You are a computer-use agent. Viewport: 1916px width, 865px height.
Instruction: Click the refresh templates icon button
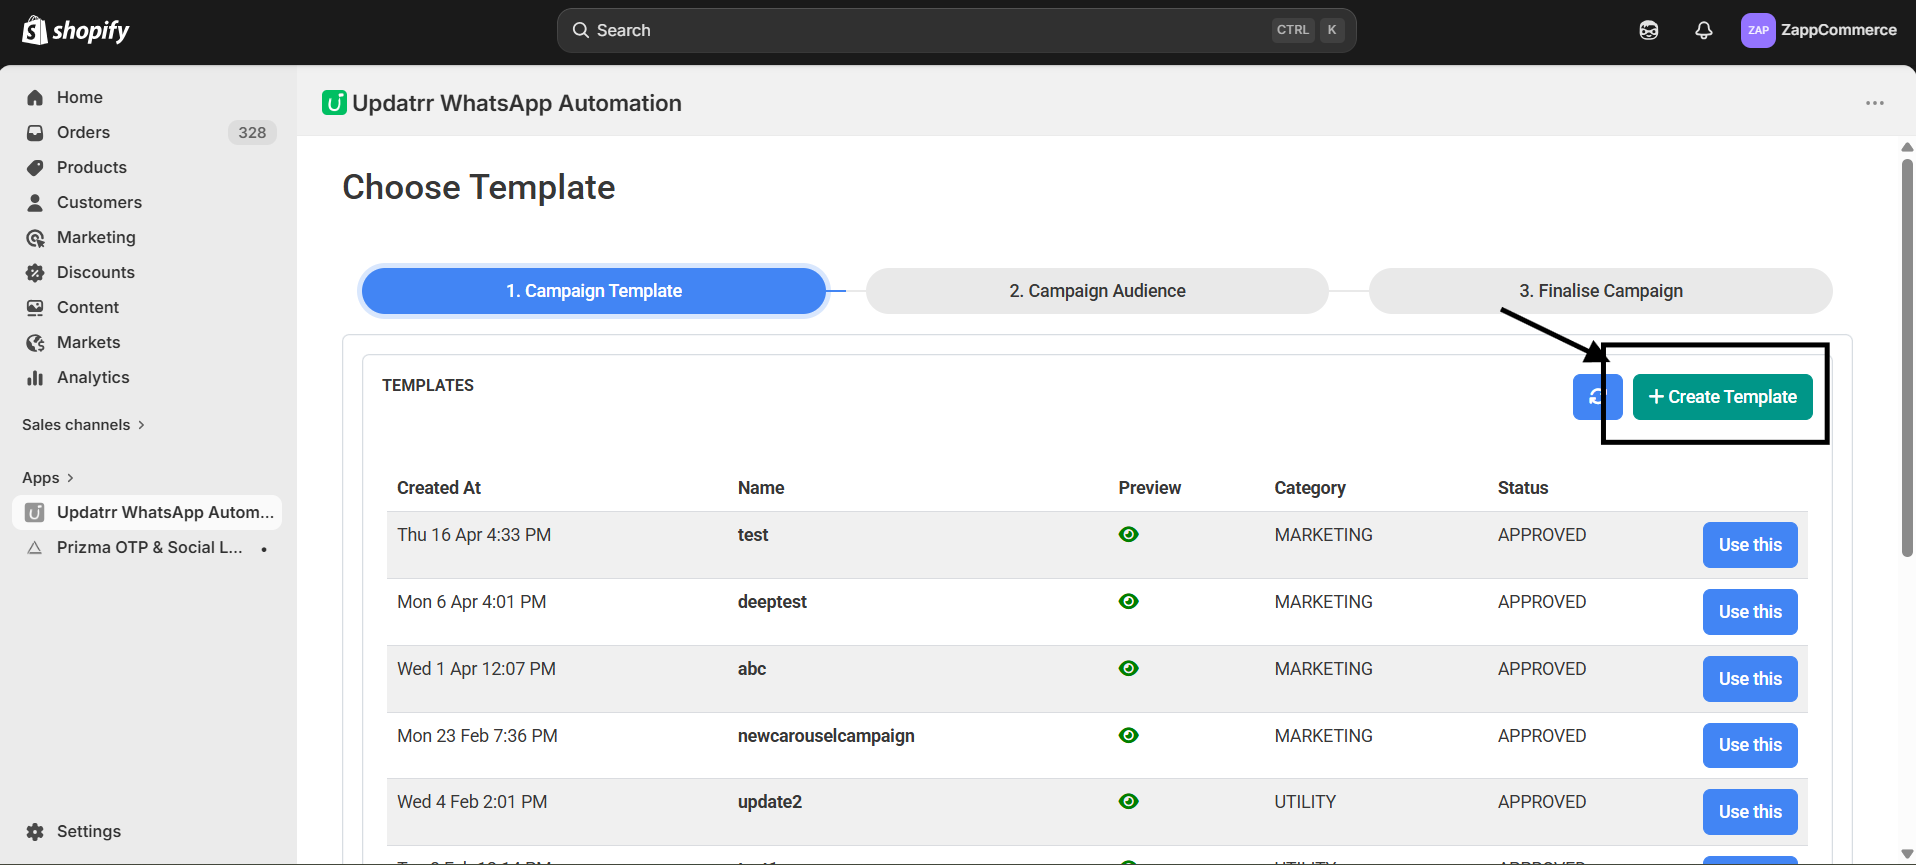tap(1596, 397)
